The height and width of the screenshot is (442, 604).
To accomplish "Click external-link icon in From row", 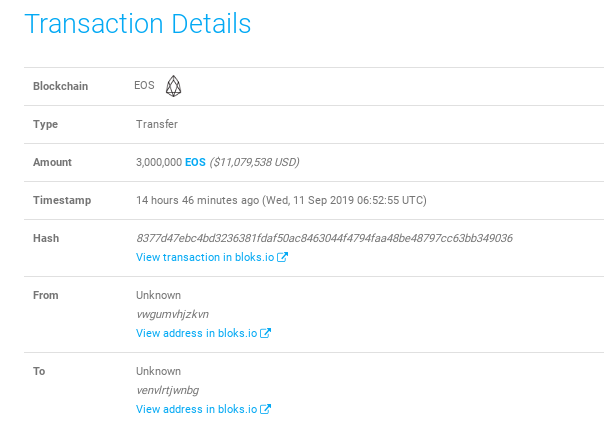I will [265, 333].
